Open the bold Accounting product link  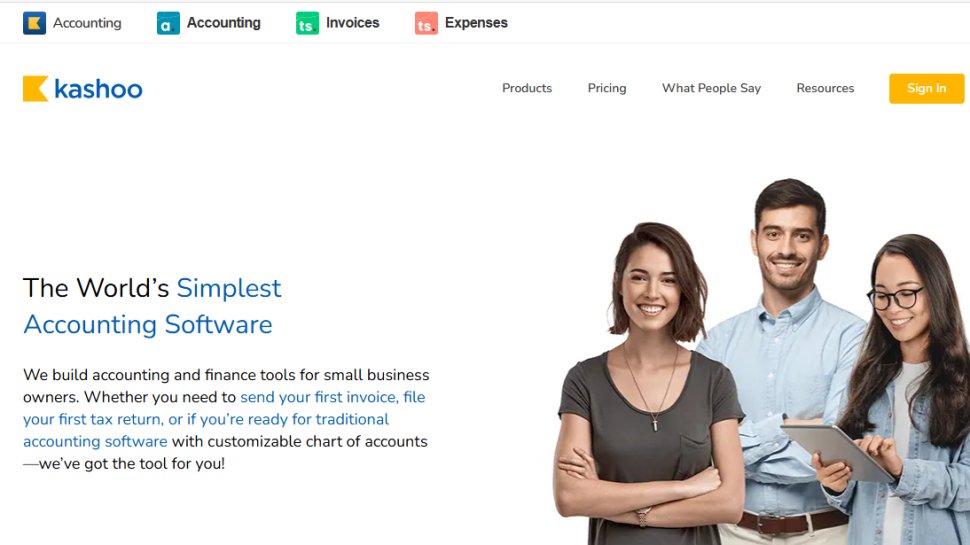223,23
